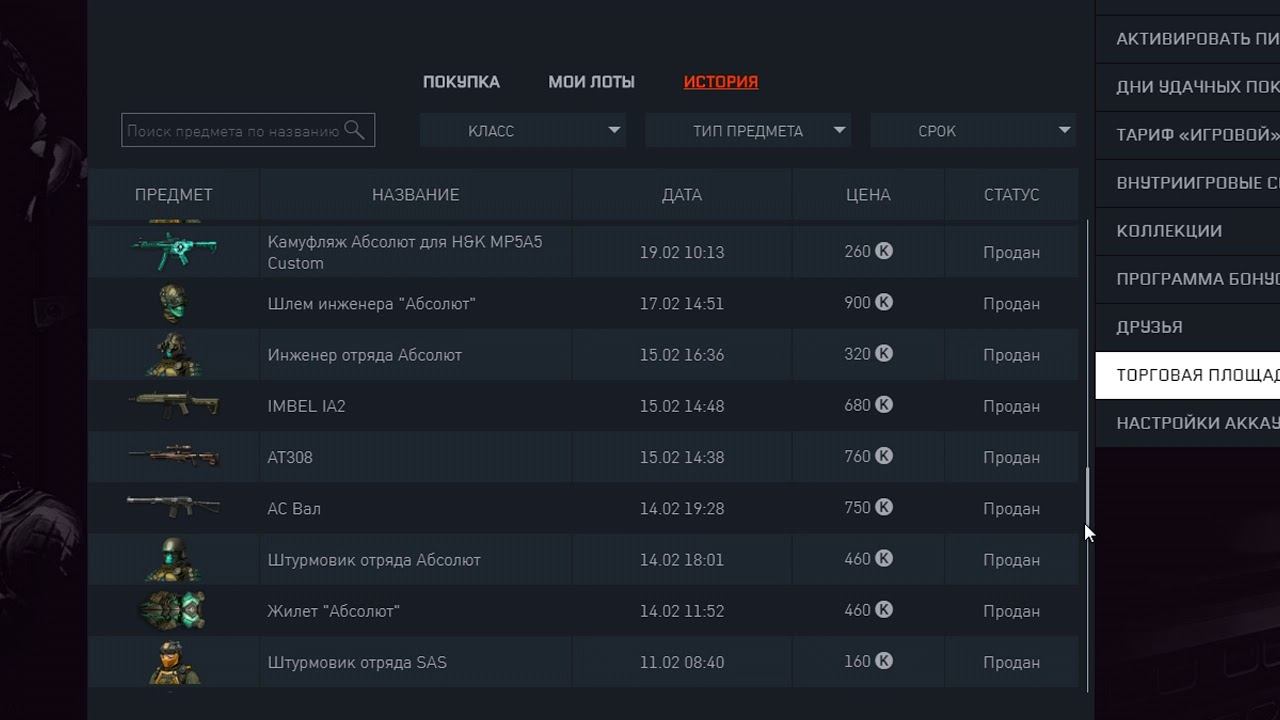
Task: Open the СРОК dropdown filter
Action: 973,131
